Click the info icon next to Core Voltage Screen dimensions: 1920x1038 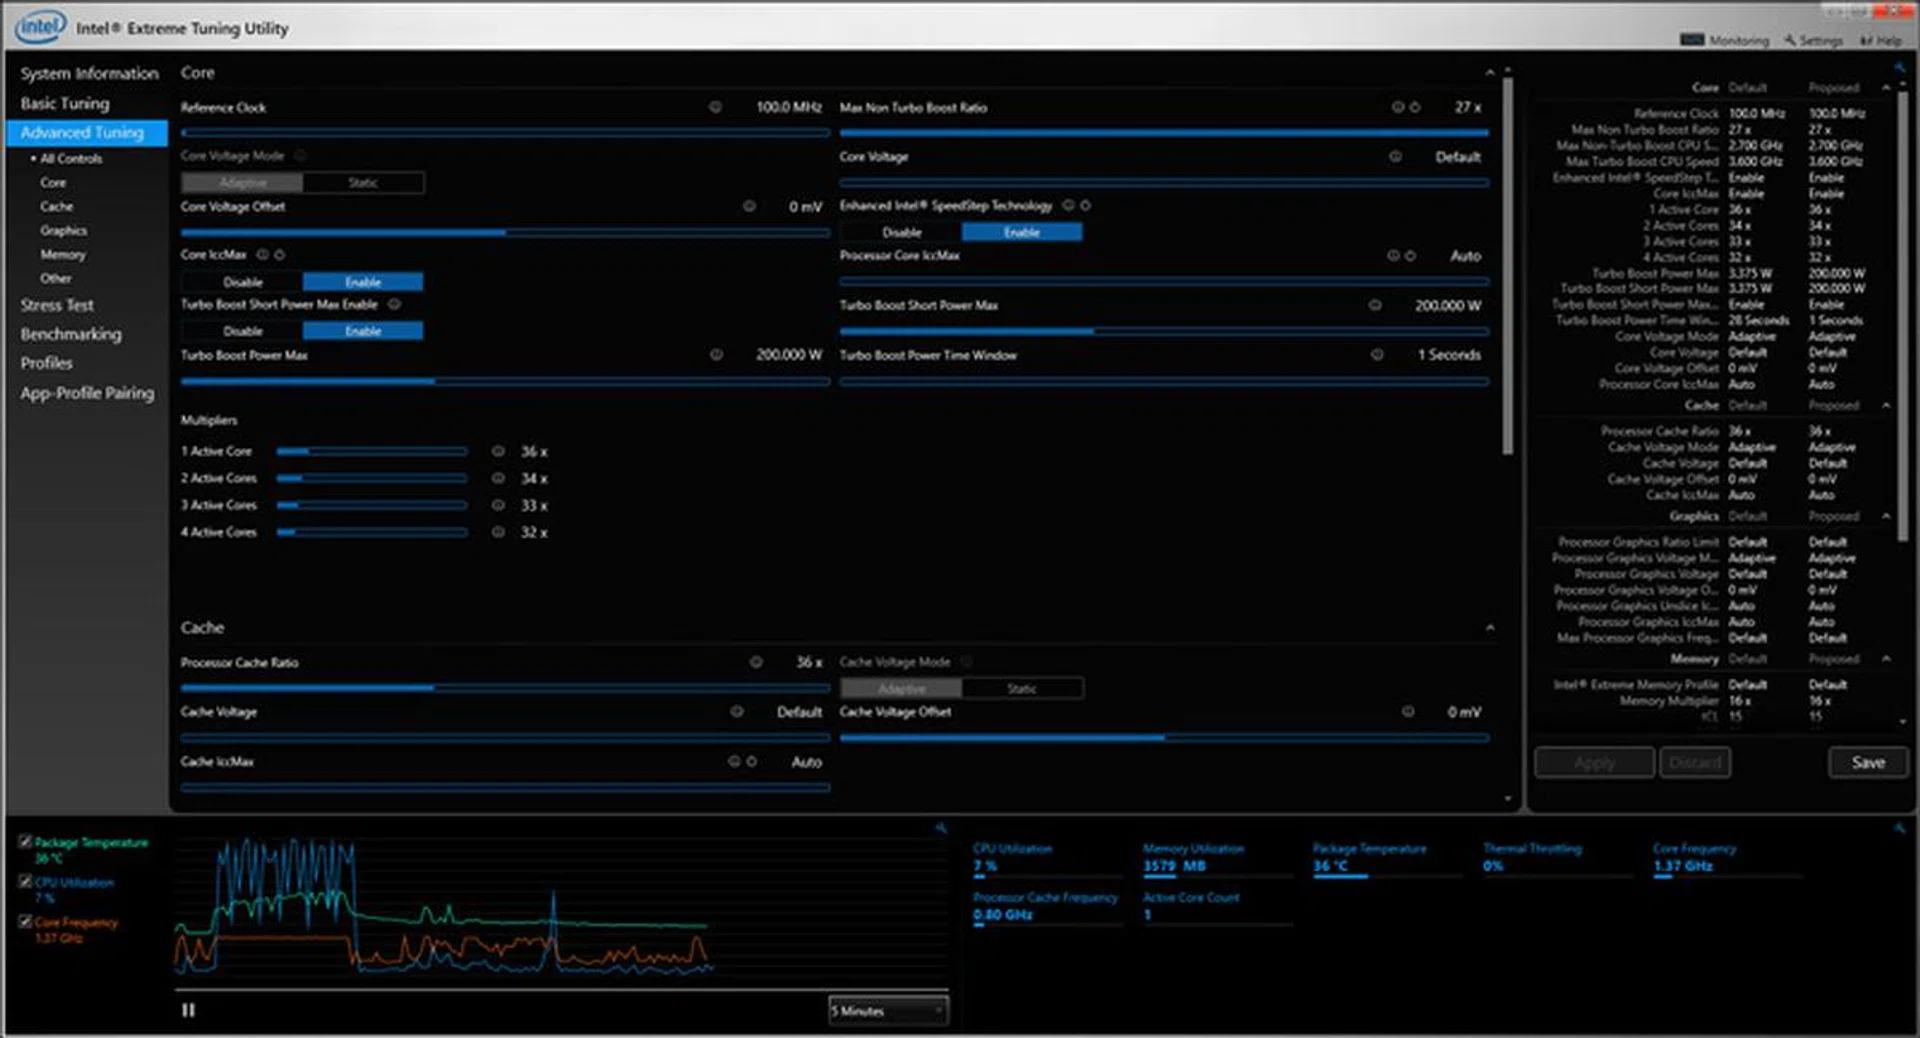(x=1394, y=156)
